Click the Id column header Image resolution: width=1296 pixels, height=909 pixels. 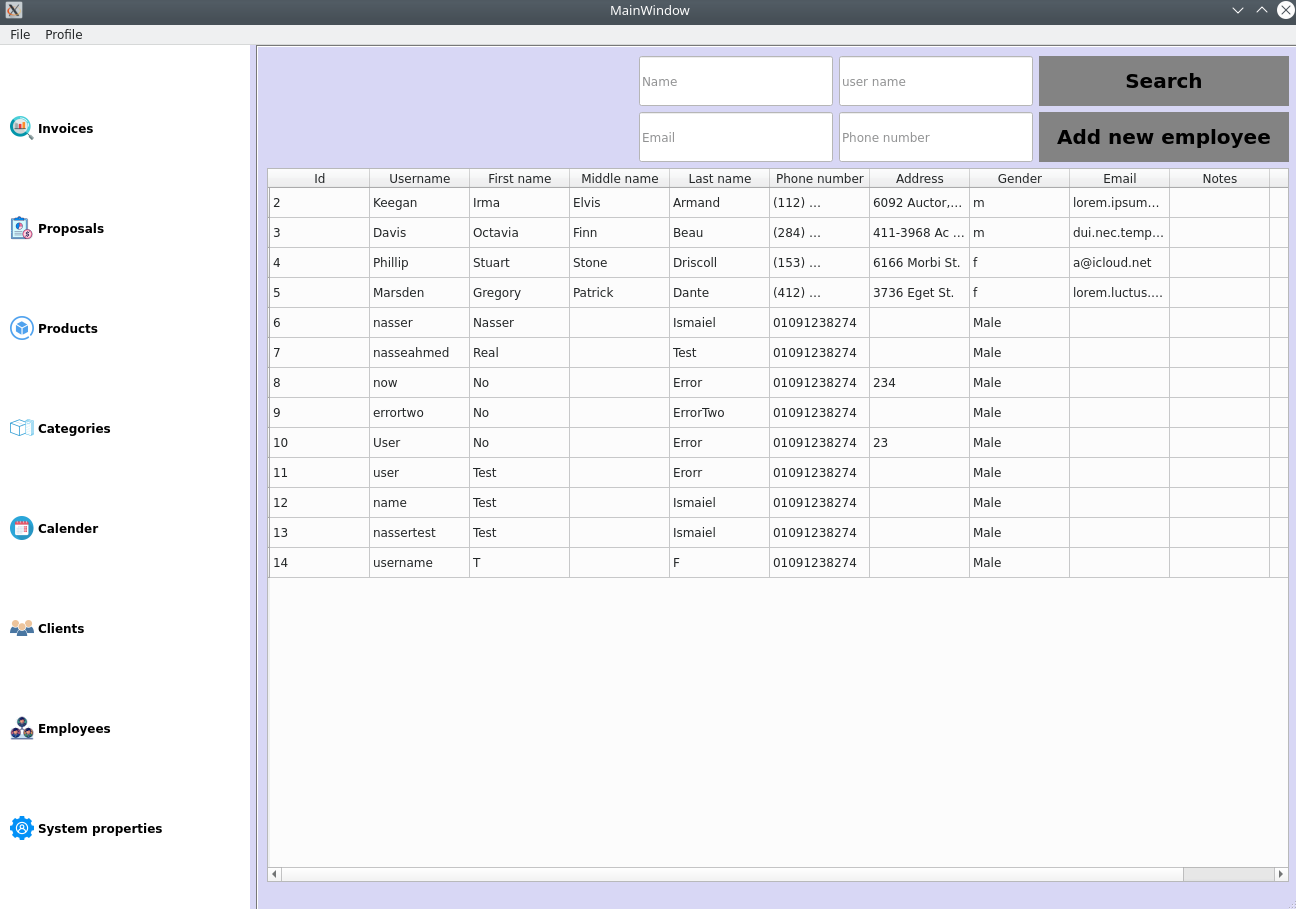point(318,178)
